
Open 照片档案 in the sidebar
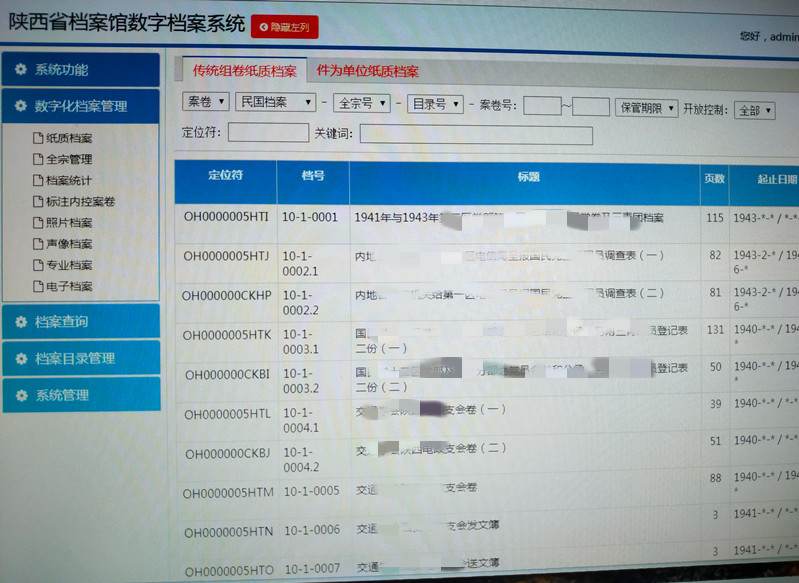coord(69,223)
